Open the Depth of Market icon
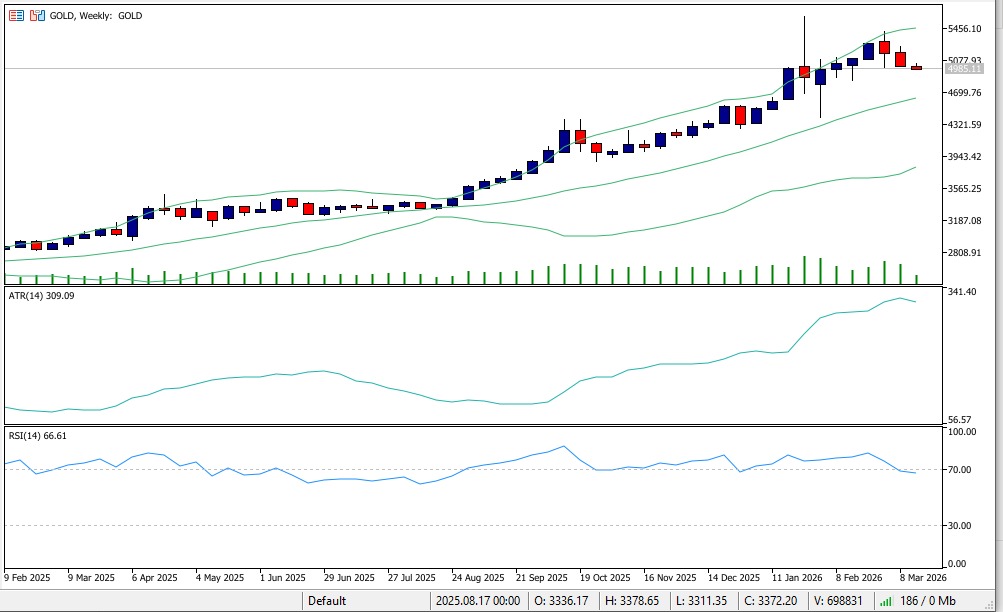 pyautogui.click(x=37, y=16)
